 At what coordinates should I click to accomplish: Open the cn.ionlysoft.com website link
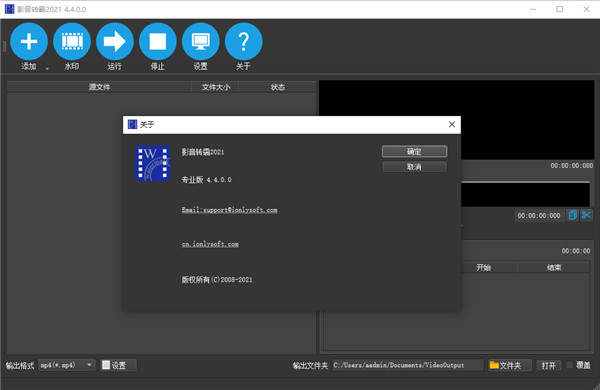[210, 244]
